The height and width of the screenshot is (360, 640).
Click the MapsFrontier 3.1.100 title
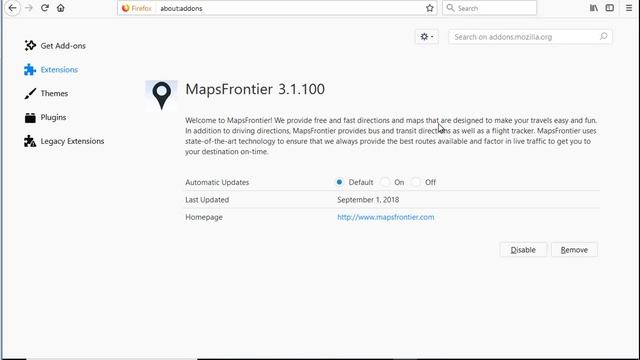tap(255, 89)
